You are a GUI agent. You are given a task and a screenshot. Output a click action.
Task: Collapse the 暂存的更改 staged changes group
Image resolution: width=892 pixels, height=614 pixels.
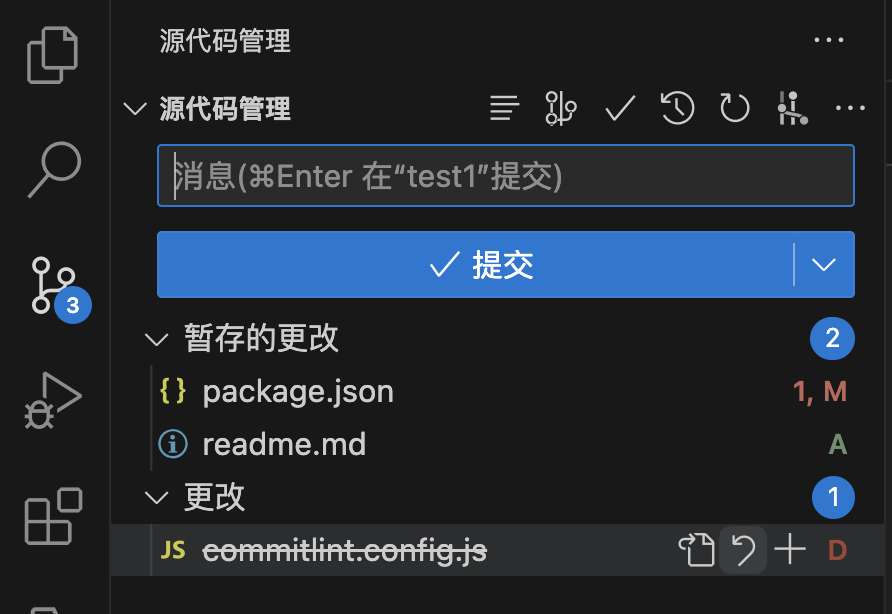click(156, 339)
